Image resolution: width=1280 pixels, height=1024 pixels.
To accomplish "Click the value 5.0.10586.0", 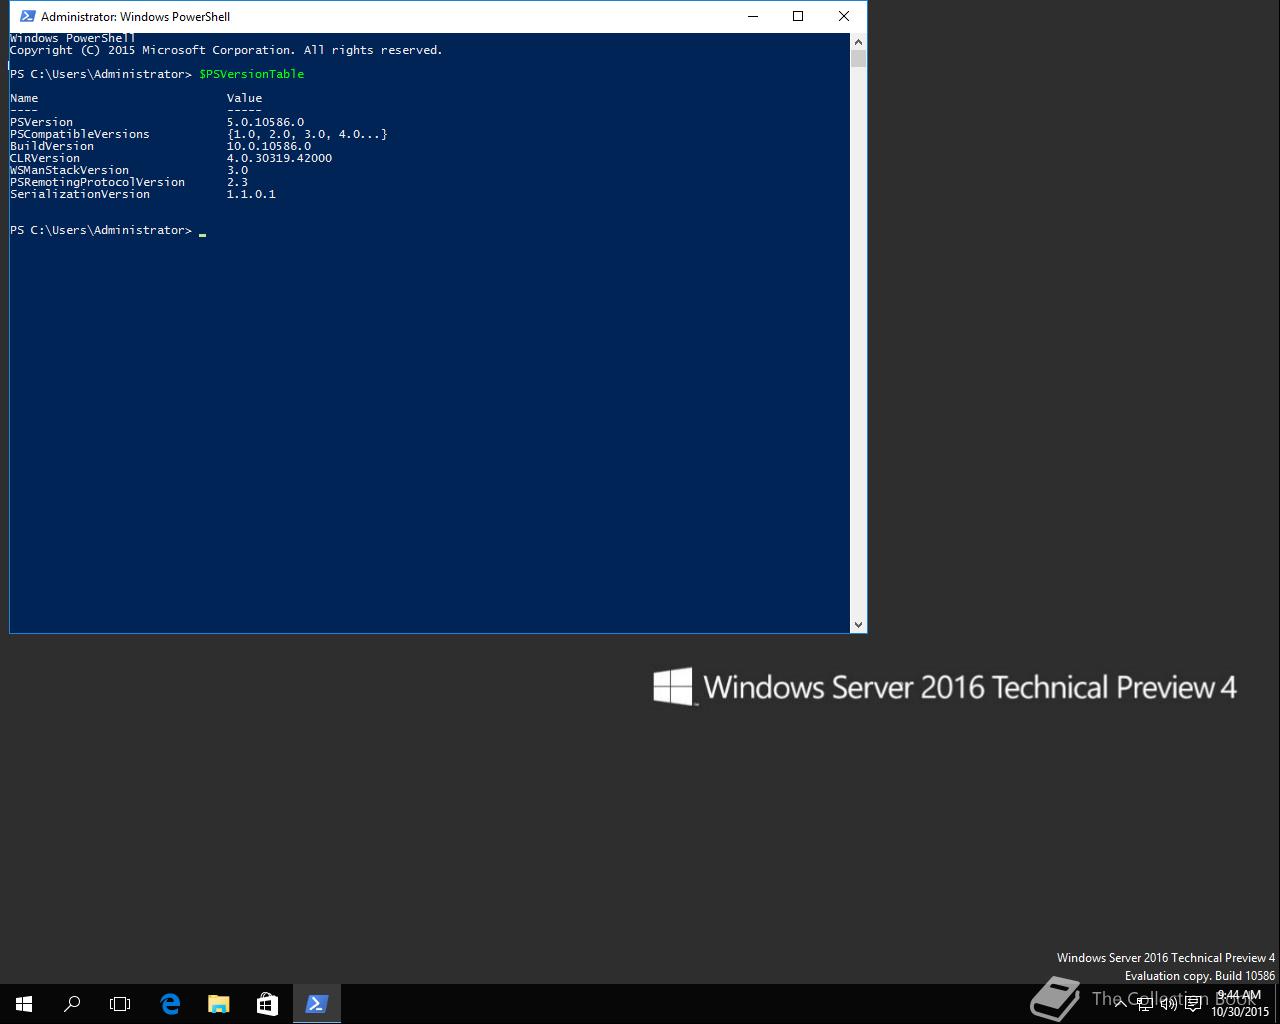I will (x=265, y=122).
